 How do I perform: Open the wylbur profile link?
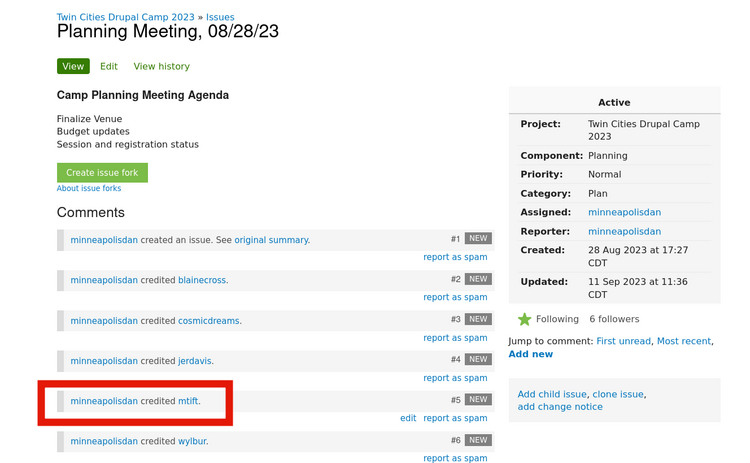[x=192, y=441]
